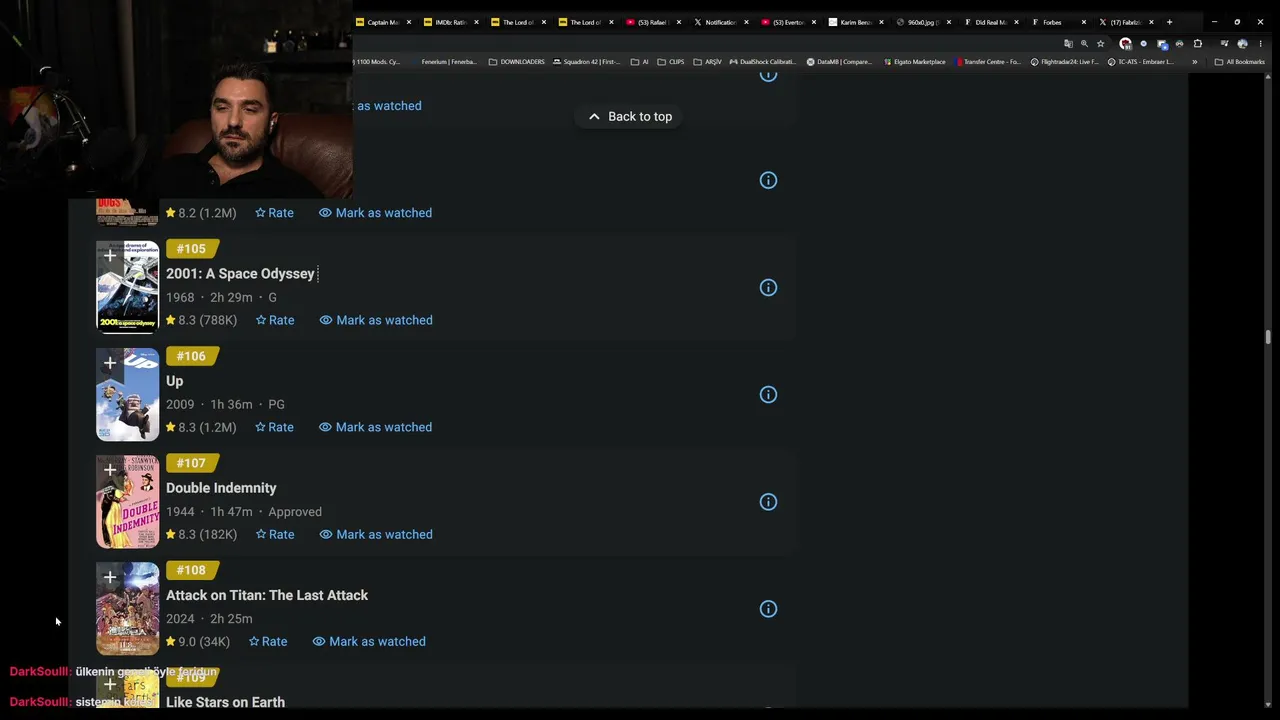Close the Forbes tab
Viewport: 1280px width, 720px height.
click(1083, 22)
